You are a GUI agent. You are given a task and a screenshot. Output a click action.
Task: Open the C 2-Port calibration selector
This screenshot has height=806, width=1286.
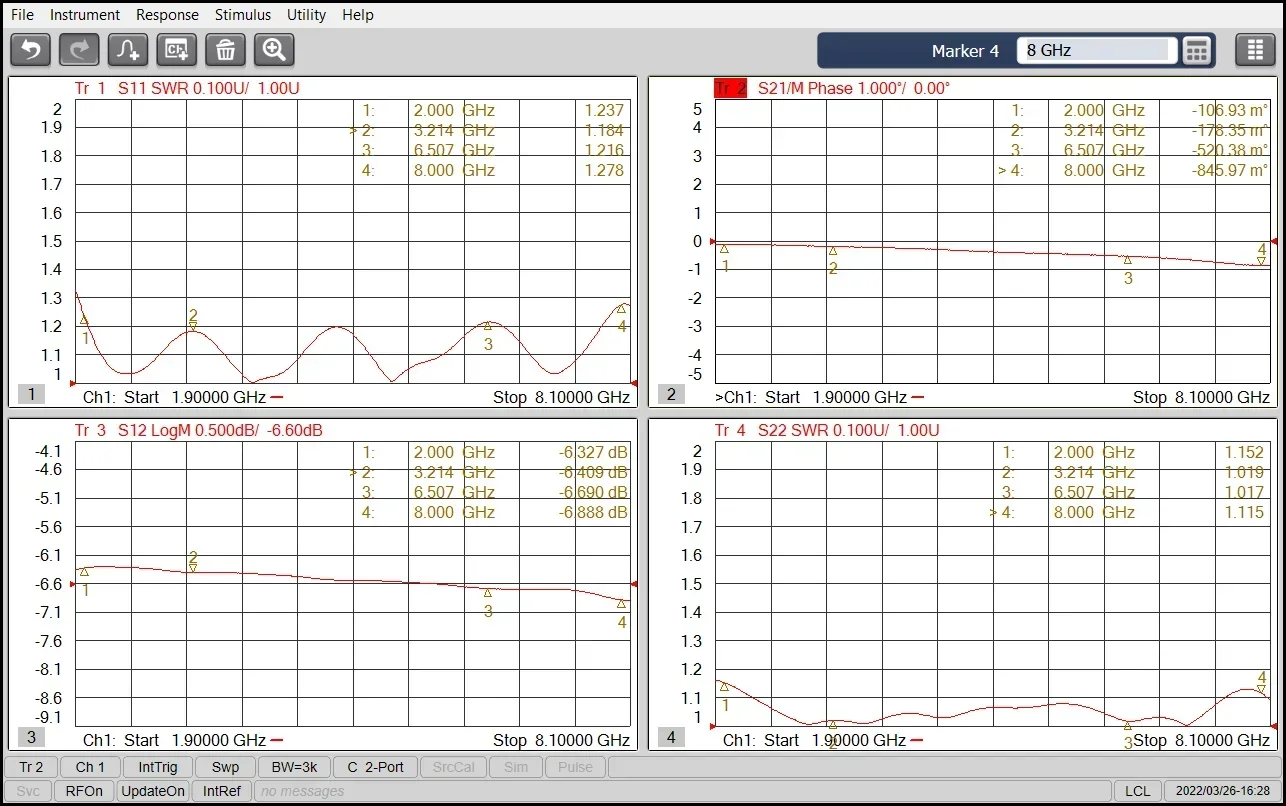(x=375, y=767)
